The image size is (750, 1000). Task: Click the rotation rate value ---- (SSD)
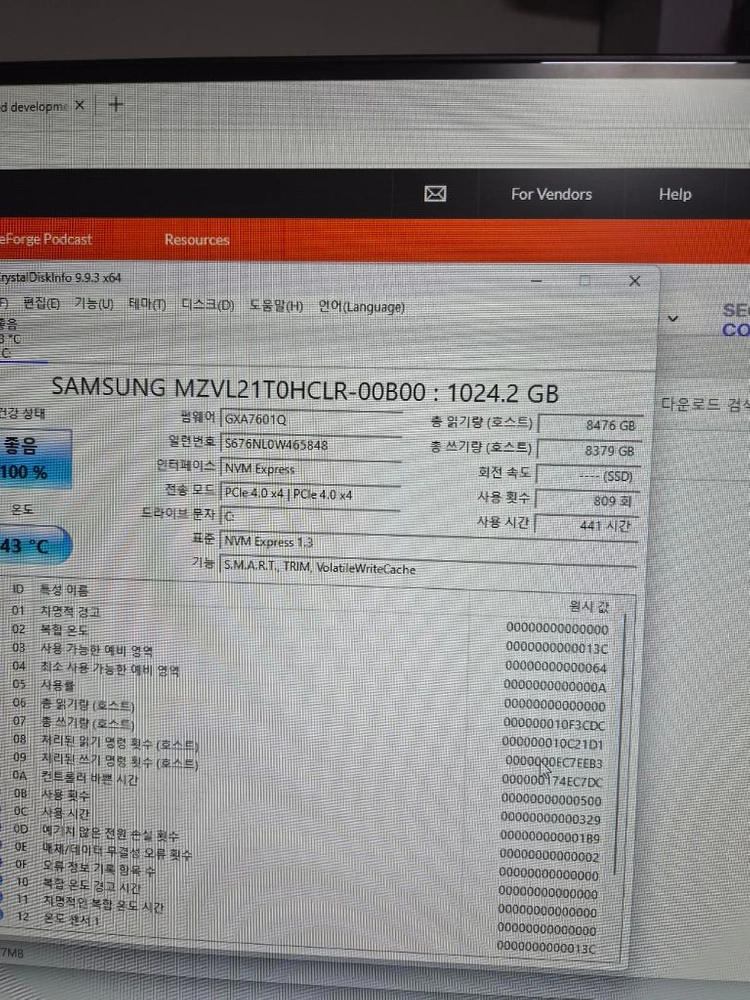589,476
